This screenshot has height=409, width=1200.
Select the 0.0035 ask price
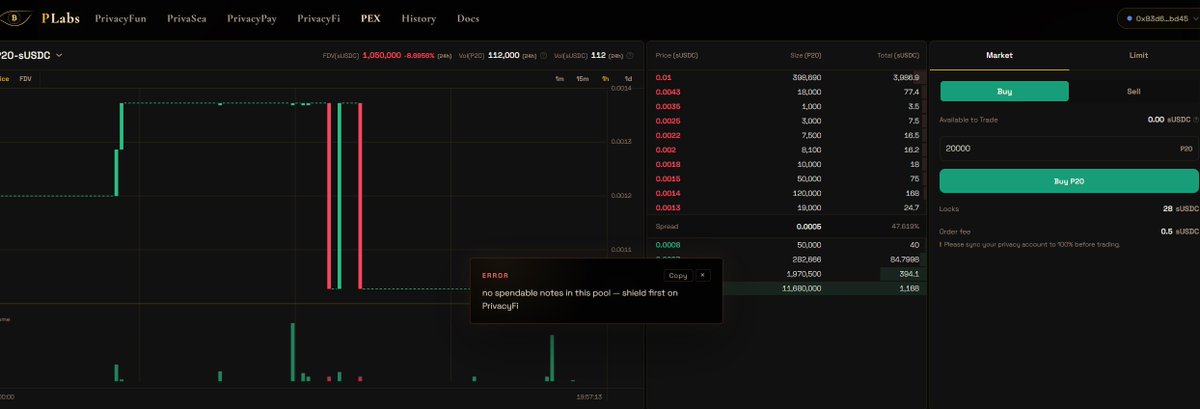pos(668,106)
